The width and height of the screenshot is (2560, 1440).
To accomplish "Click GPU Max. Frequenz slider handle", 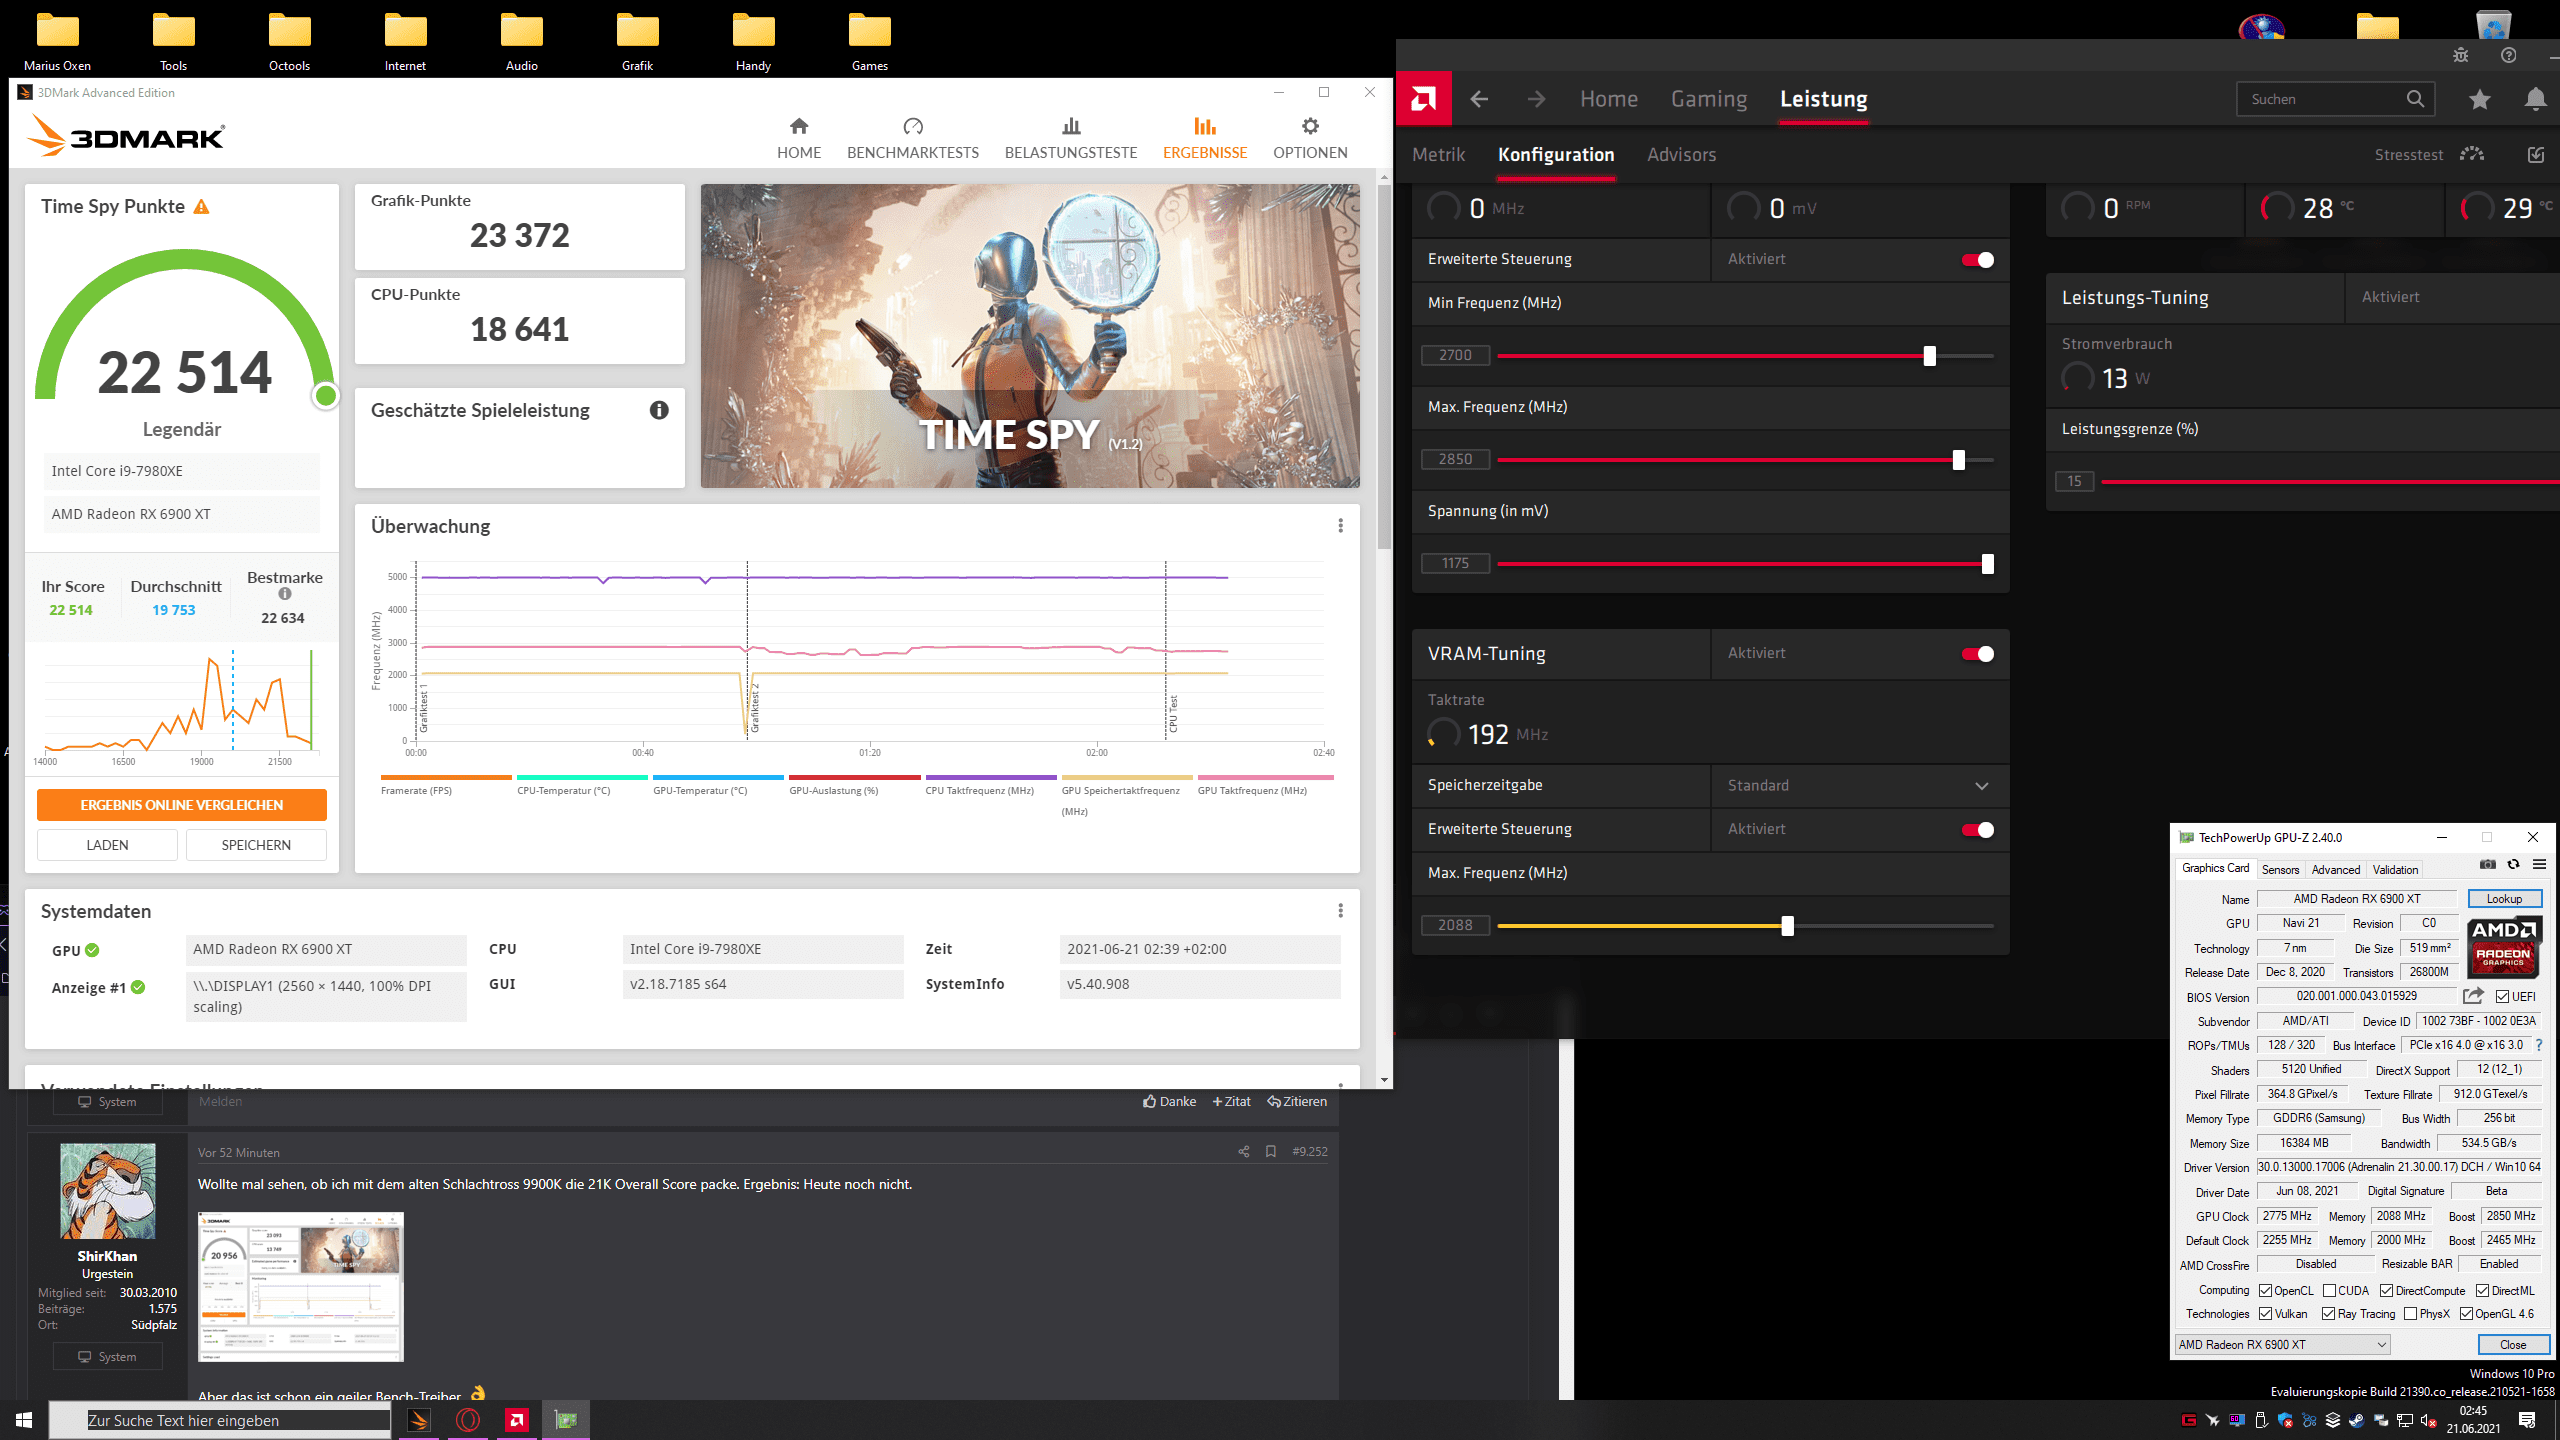I will click(1958, 460).
